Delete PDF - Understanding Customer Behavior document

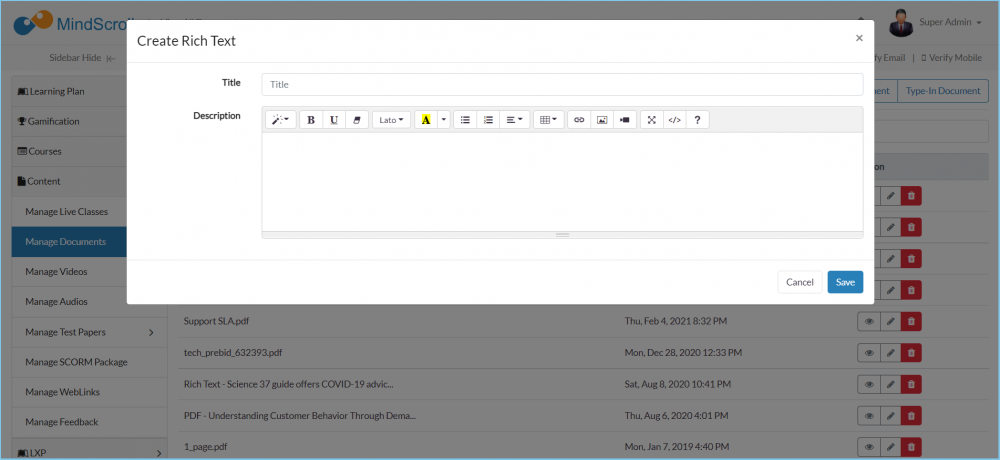click(x=911, y=416)
